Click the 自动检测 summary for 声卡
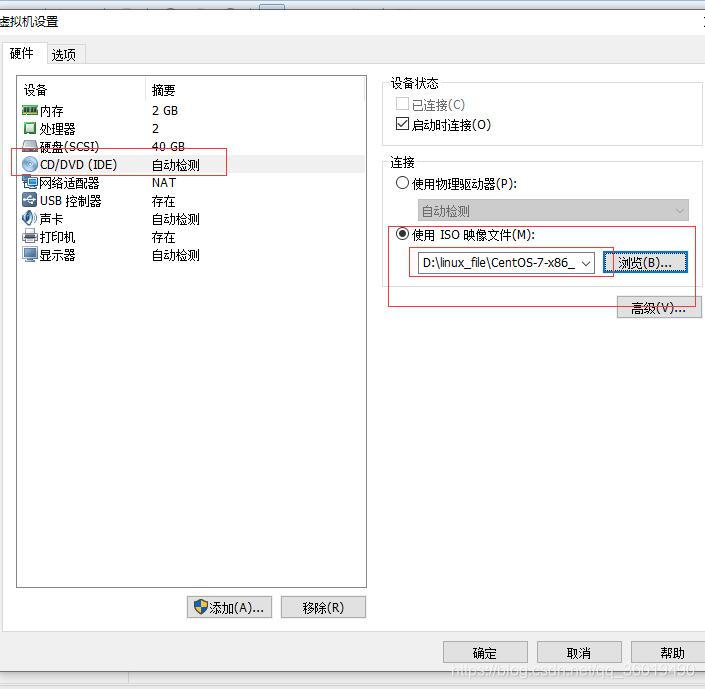The height and width of the screenshot is (689, 705). pyautogui.click(x=176, y=219)
